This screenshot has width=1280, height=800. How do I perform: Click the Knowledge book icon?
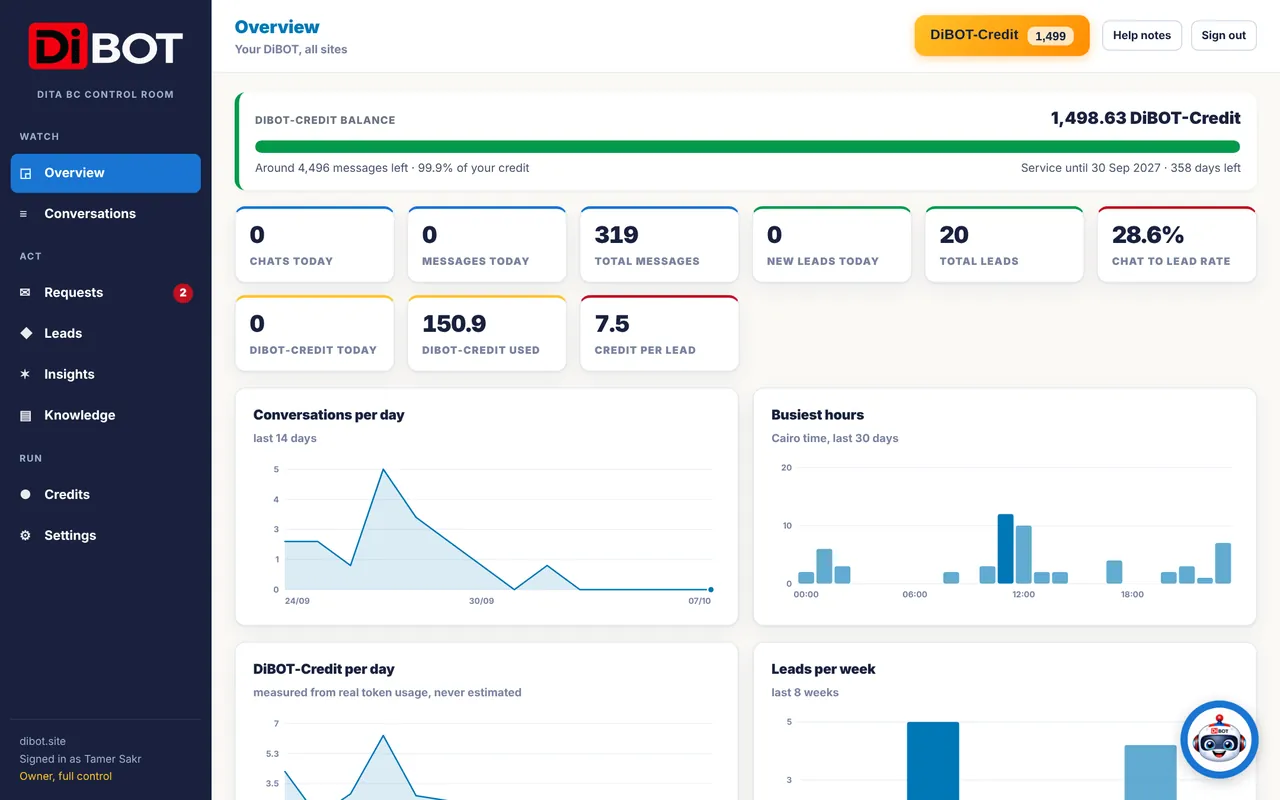(x=25, y=415)
